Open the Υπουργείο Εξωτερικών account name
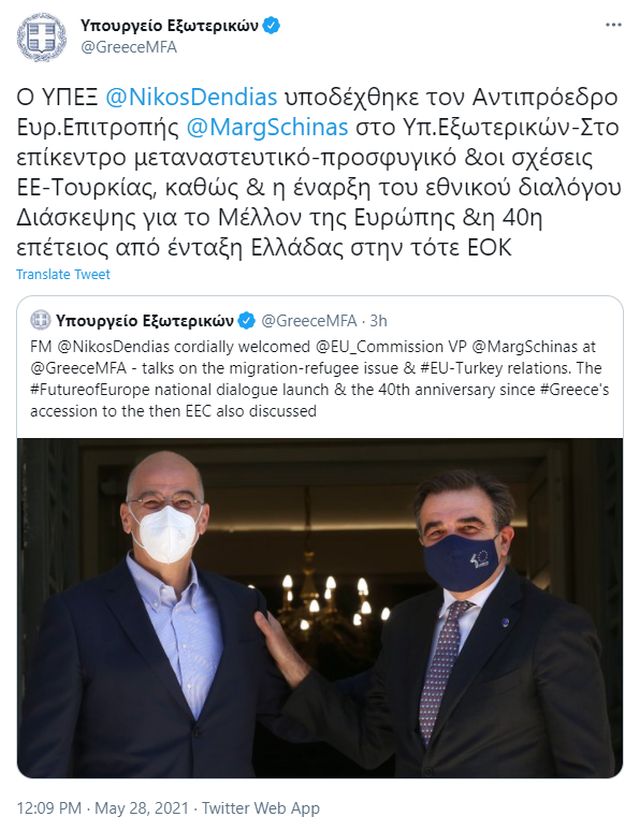 (x=169, y=25)
